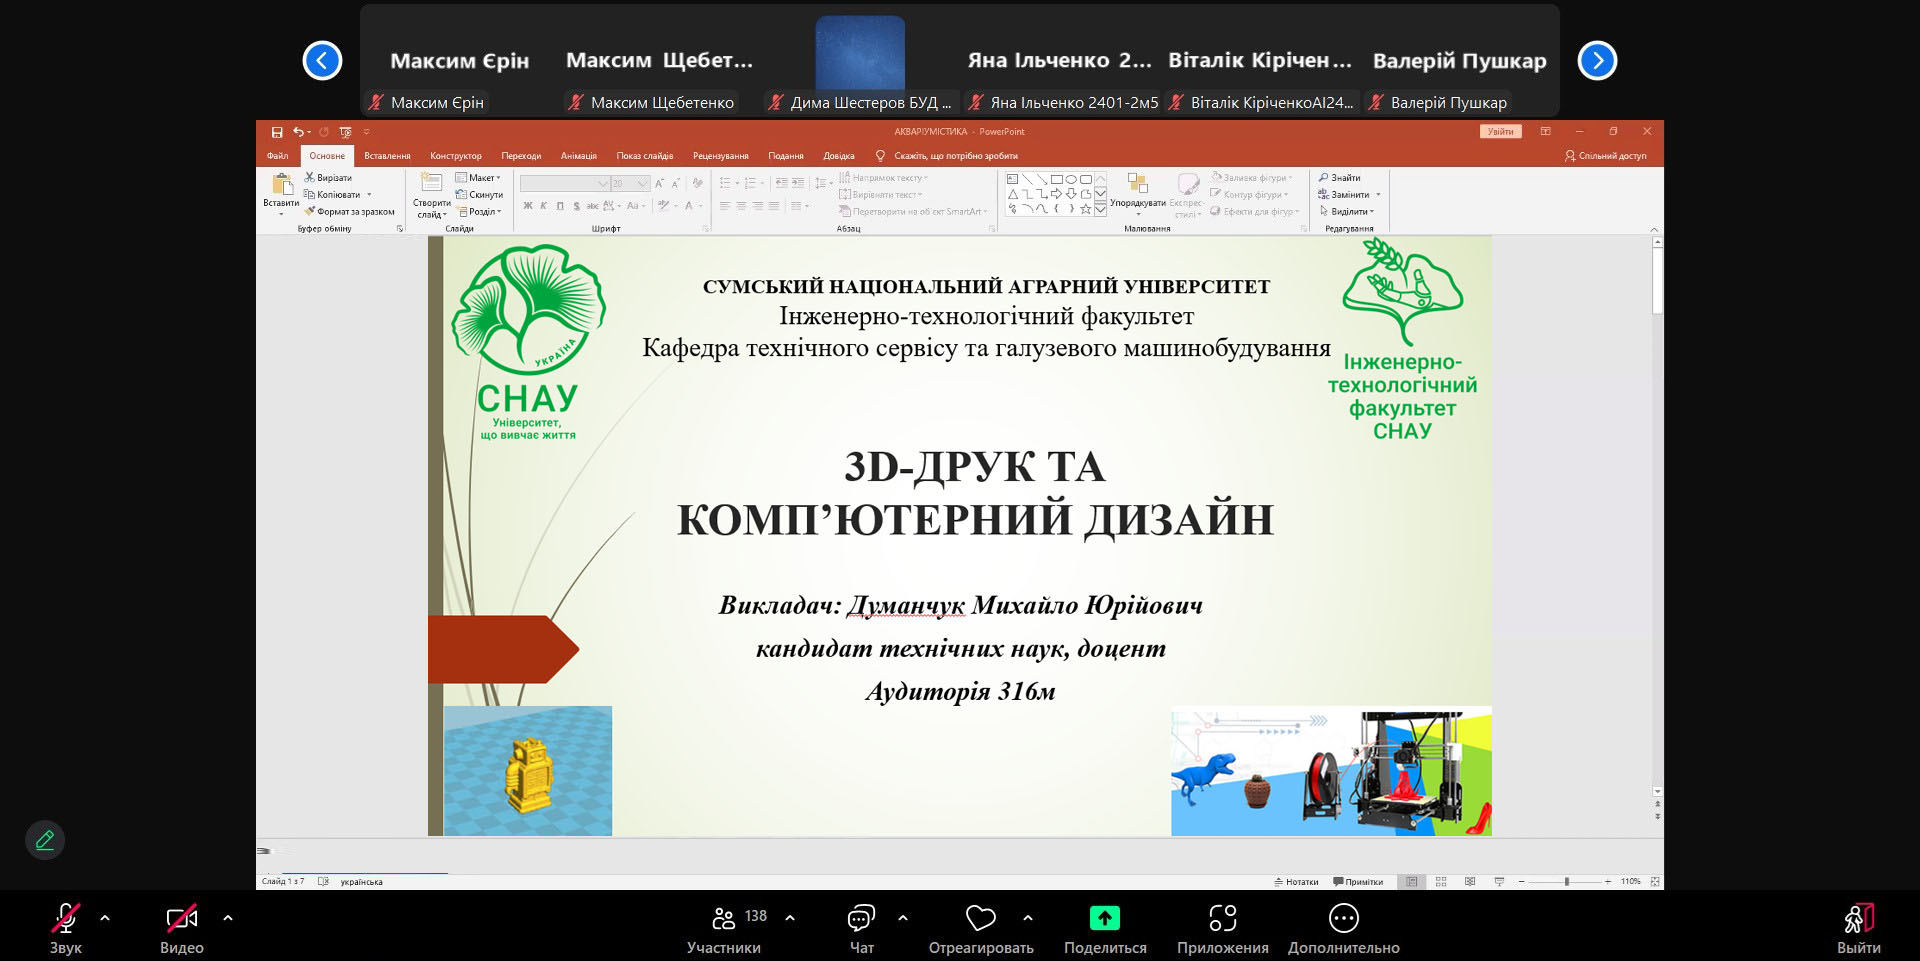Click the zoom in plus button
The image size is (1920, 961).
pyautogui.click(x=1608, y=881)
